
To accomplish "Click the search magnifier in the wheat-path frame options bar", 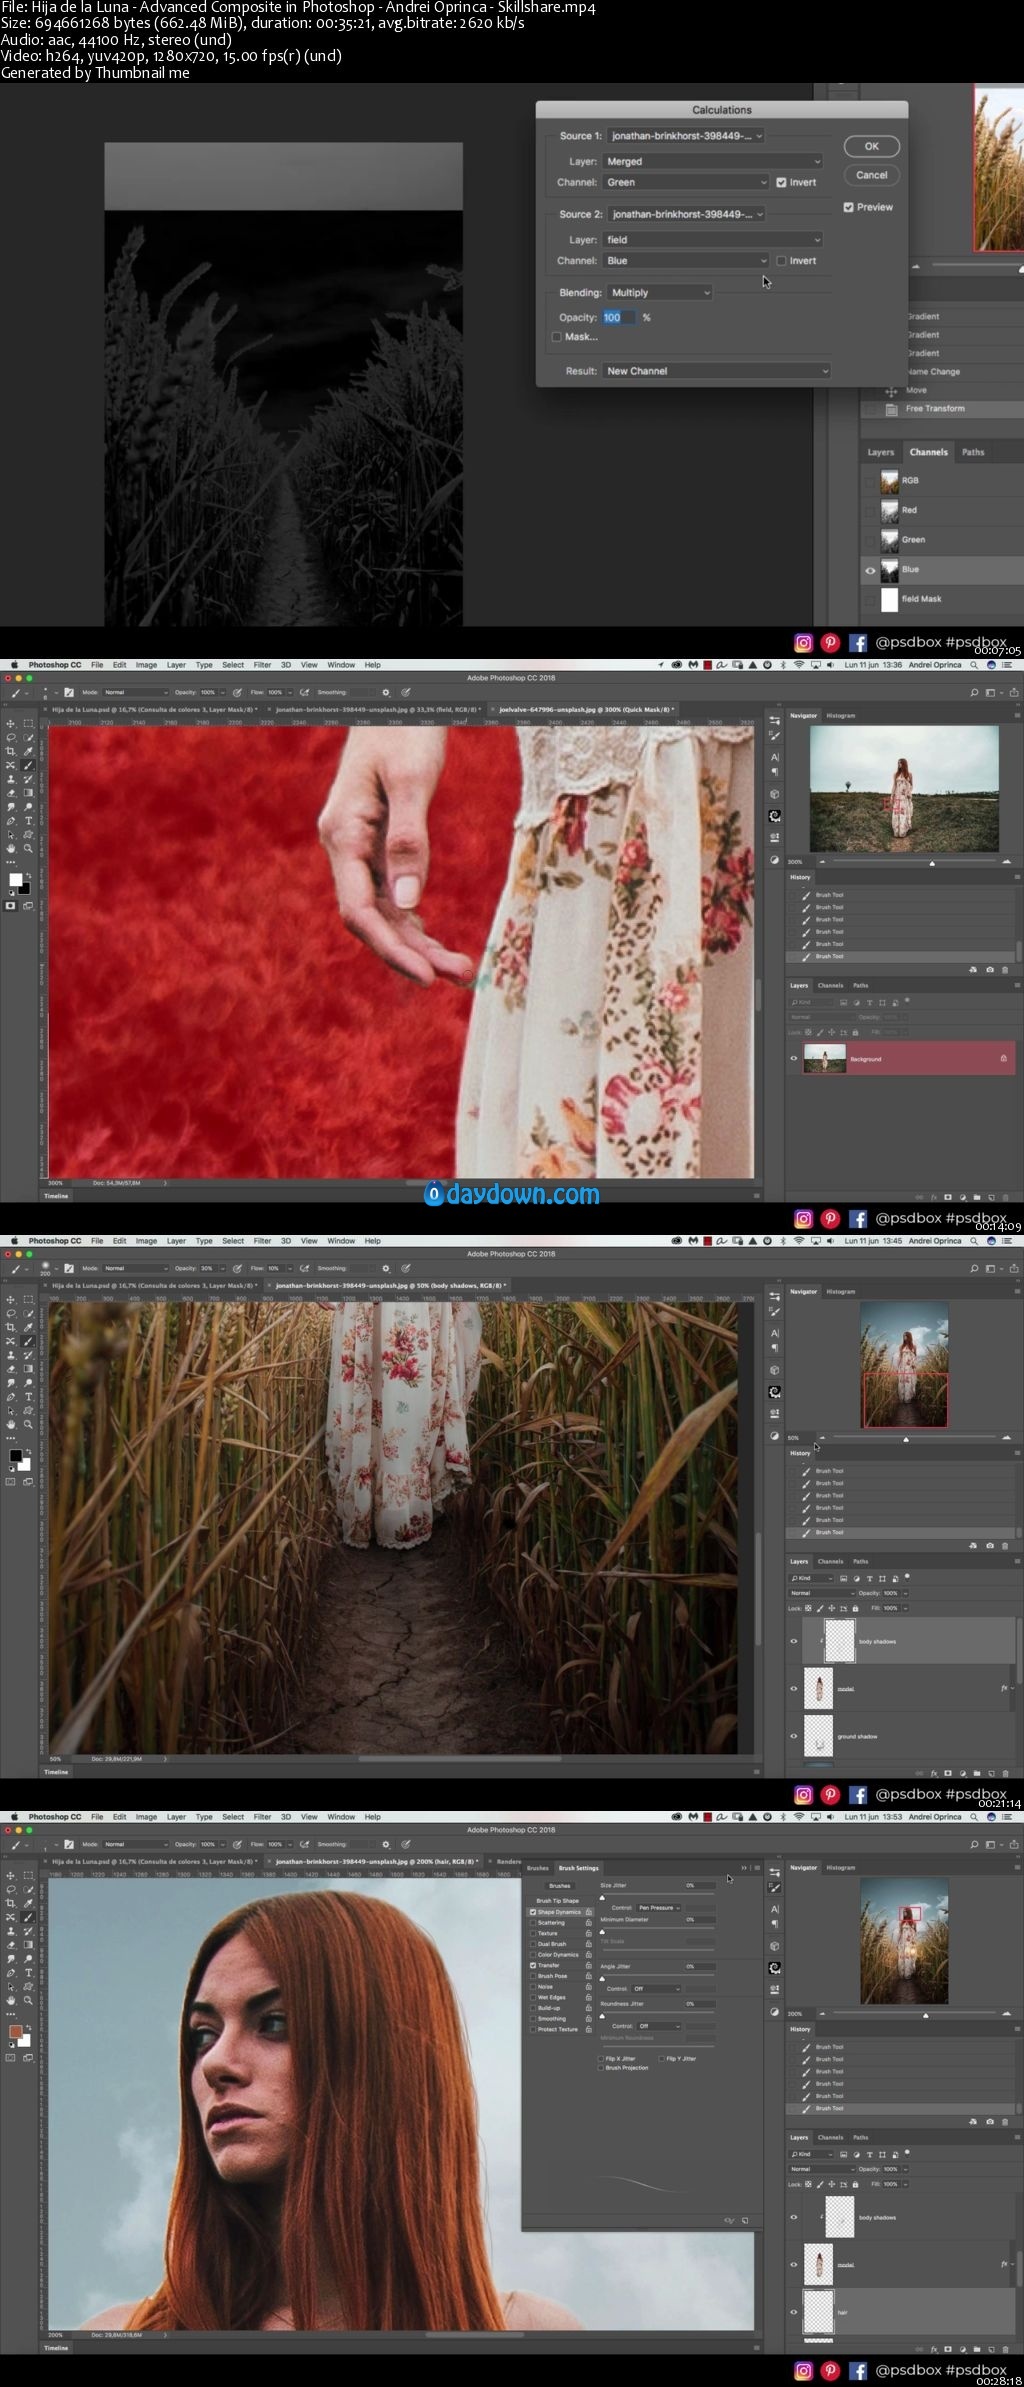I will (x=974, y=1268).
